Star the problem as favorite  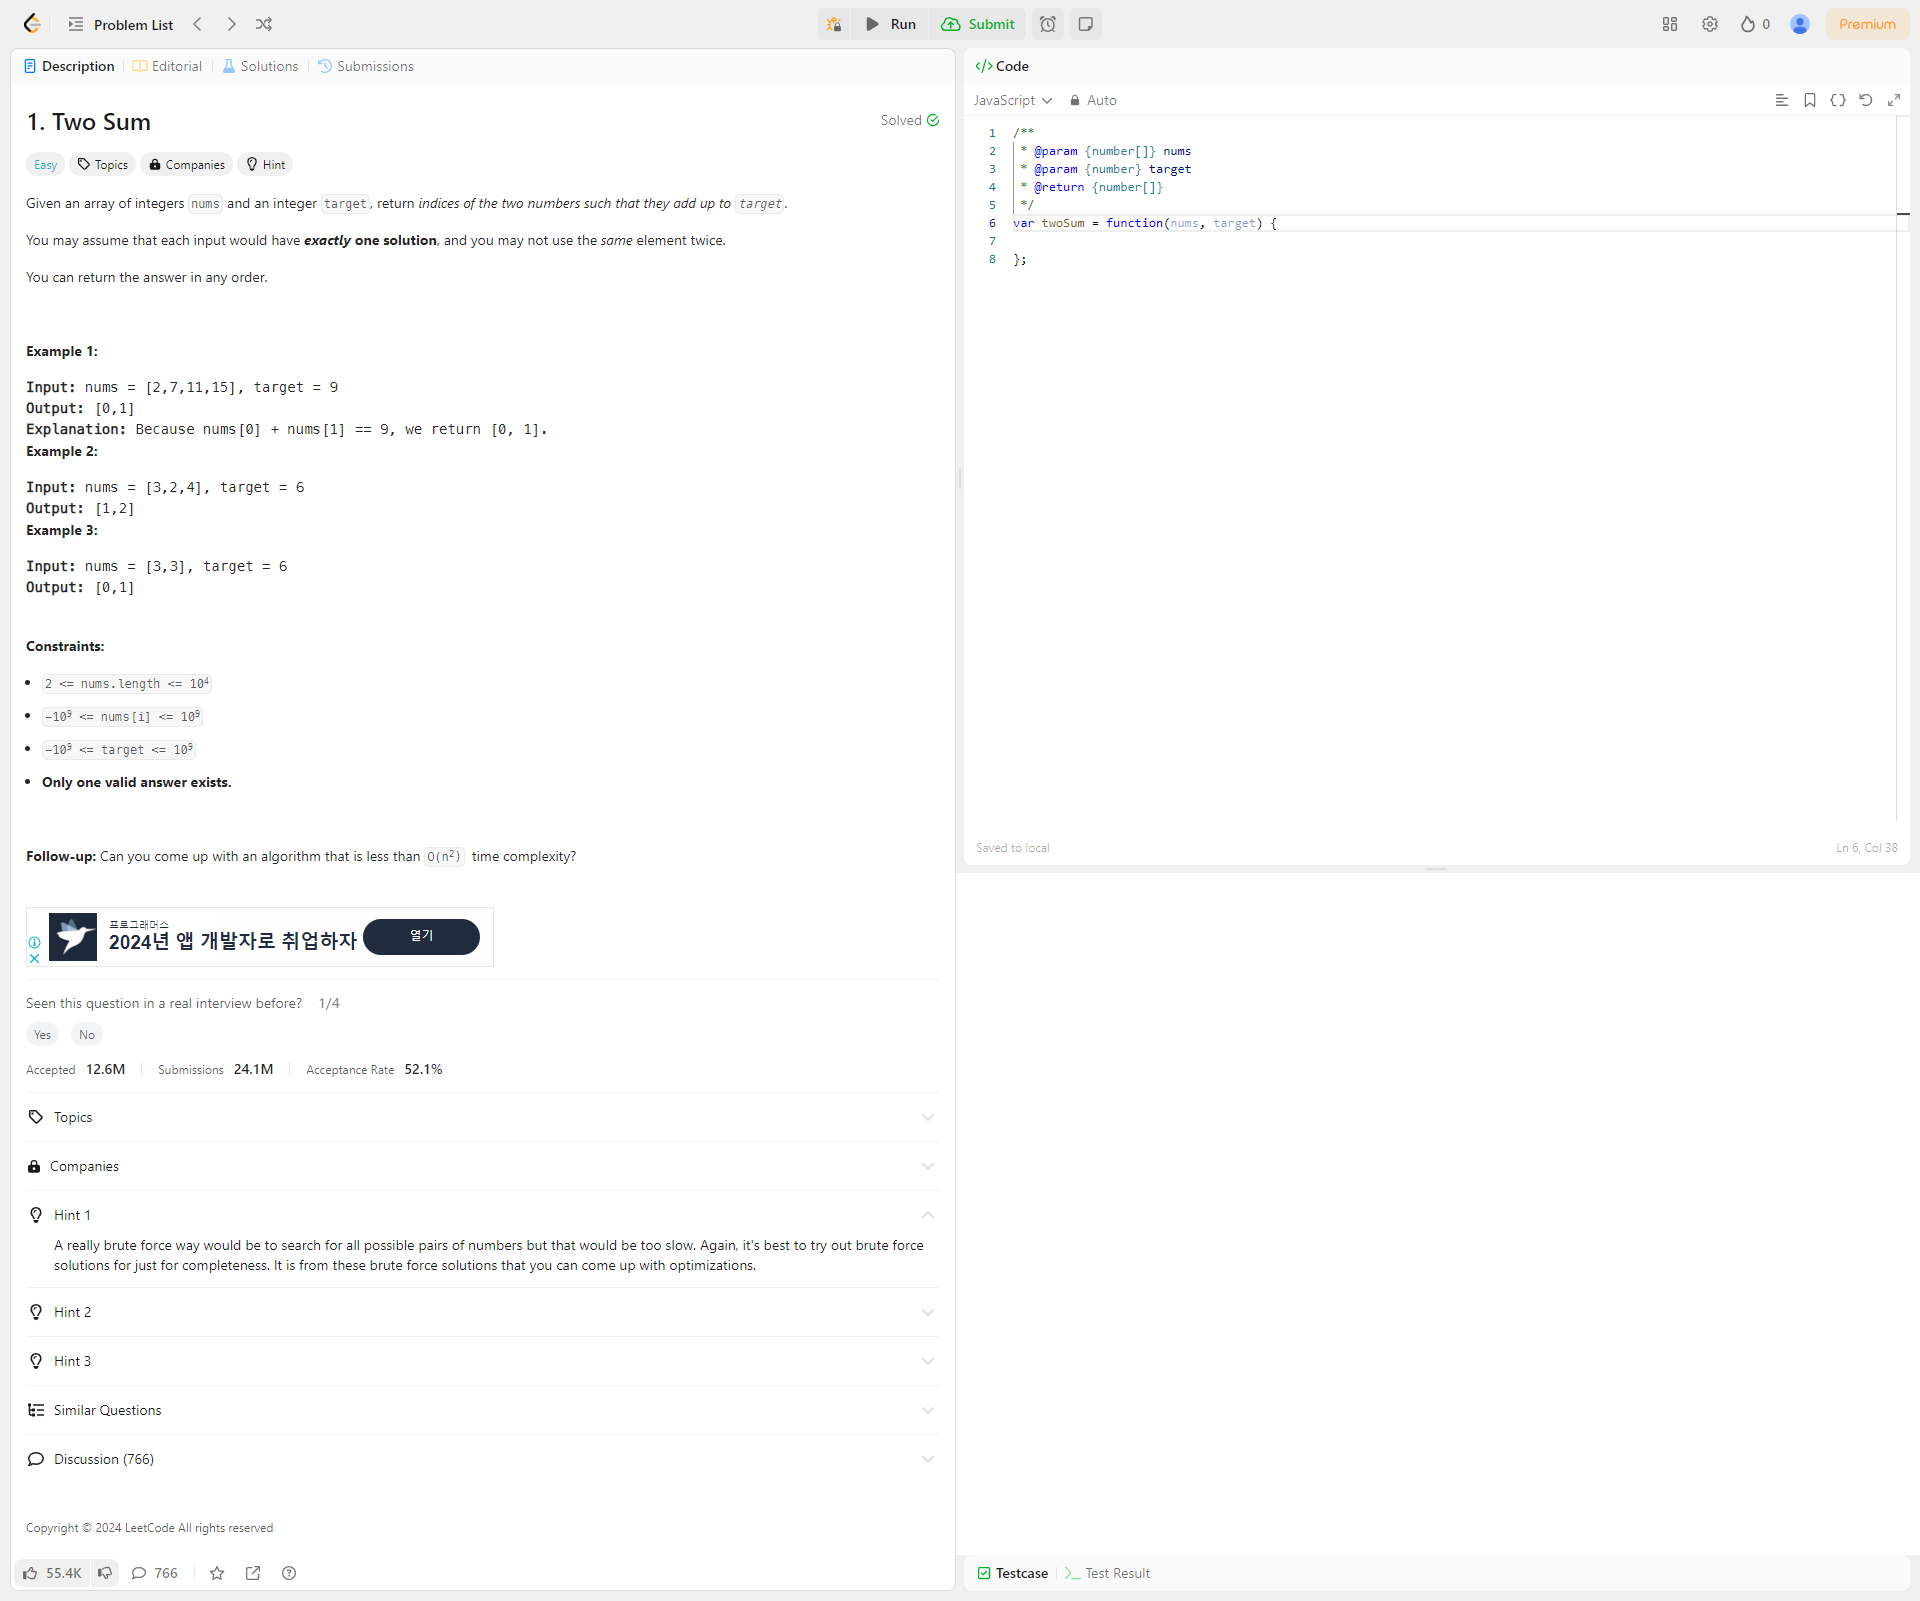[217, 1573]
